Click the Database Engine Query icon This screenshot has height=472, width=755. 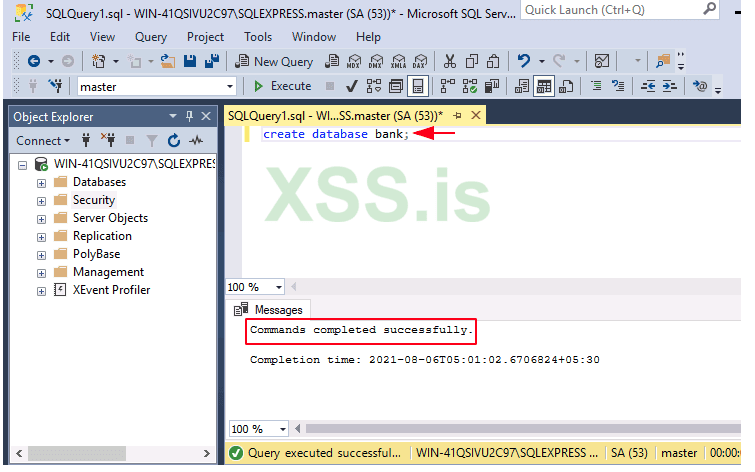332,61
